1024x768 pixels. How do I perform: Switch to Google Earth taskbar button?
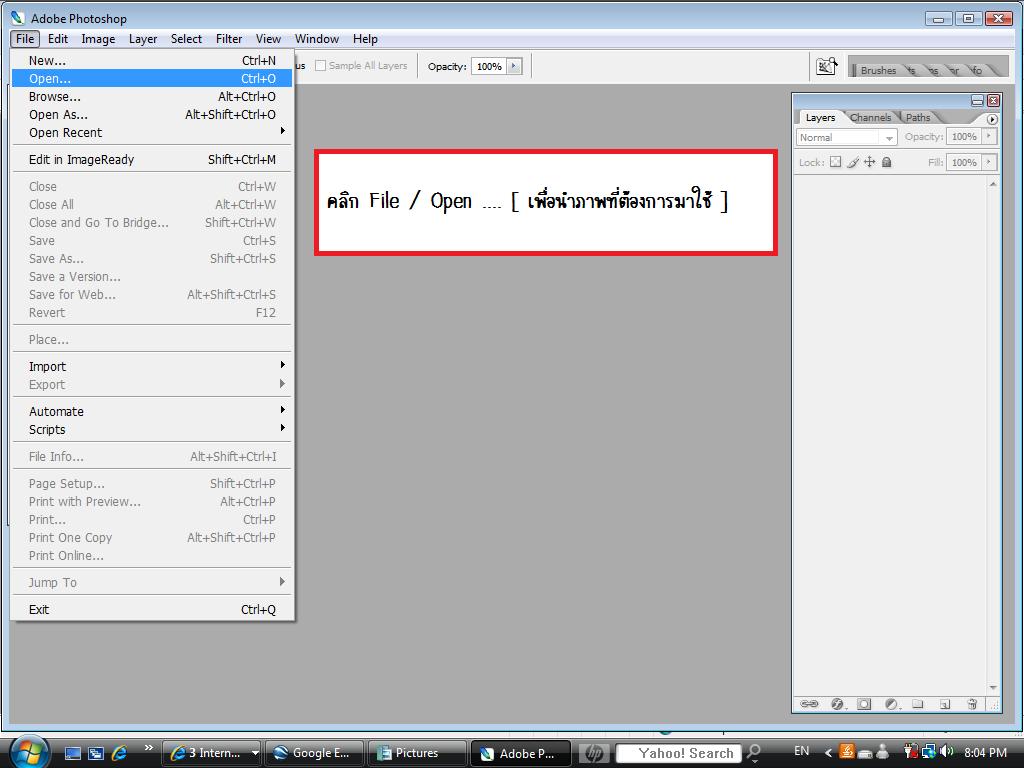click(315, 753)
